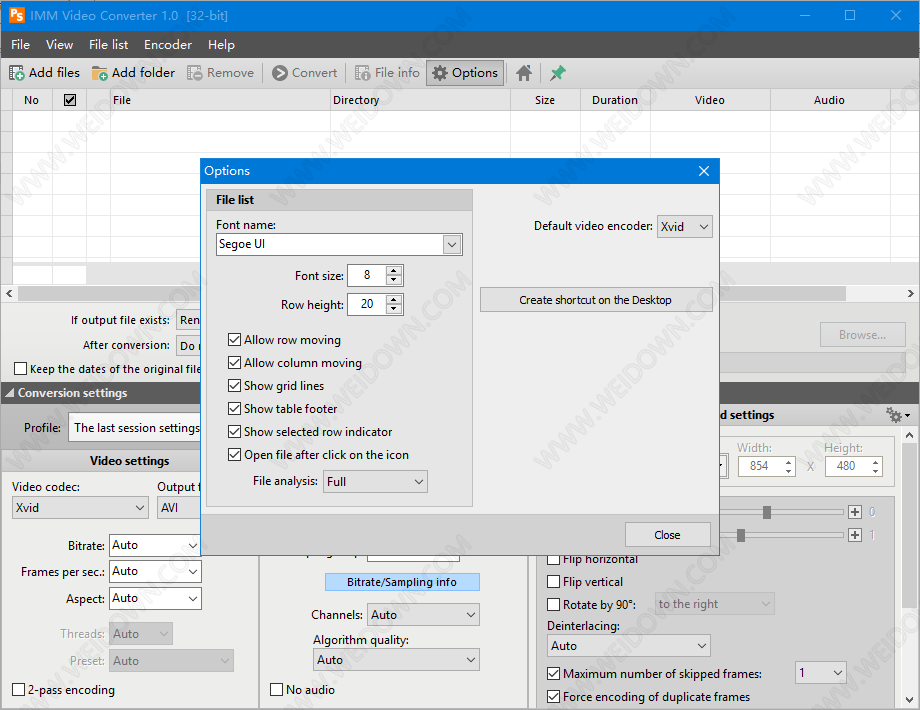The image size is (920, 710).
Task: Open the gear menu in additional settings panel
Action: (898, 415)
